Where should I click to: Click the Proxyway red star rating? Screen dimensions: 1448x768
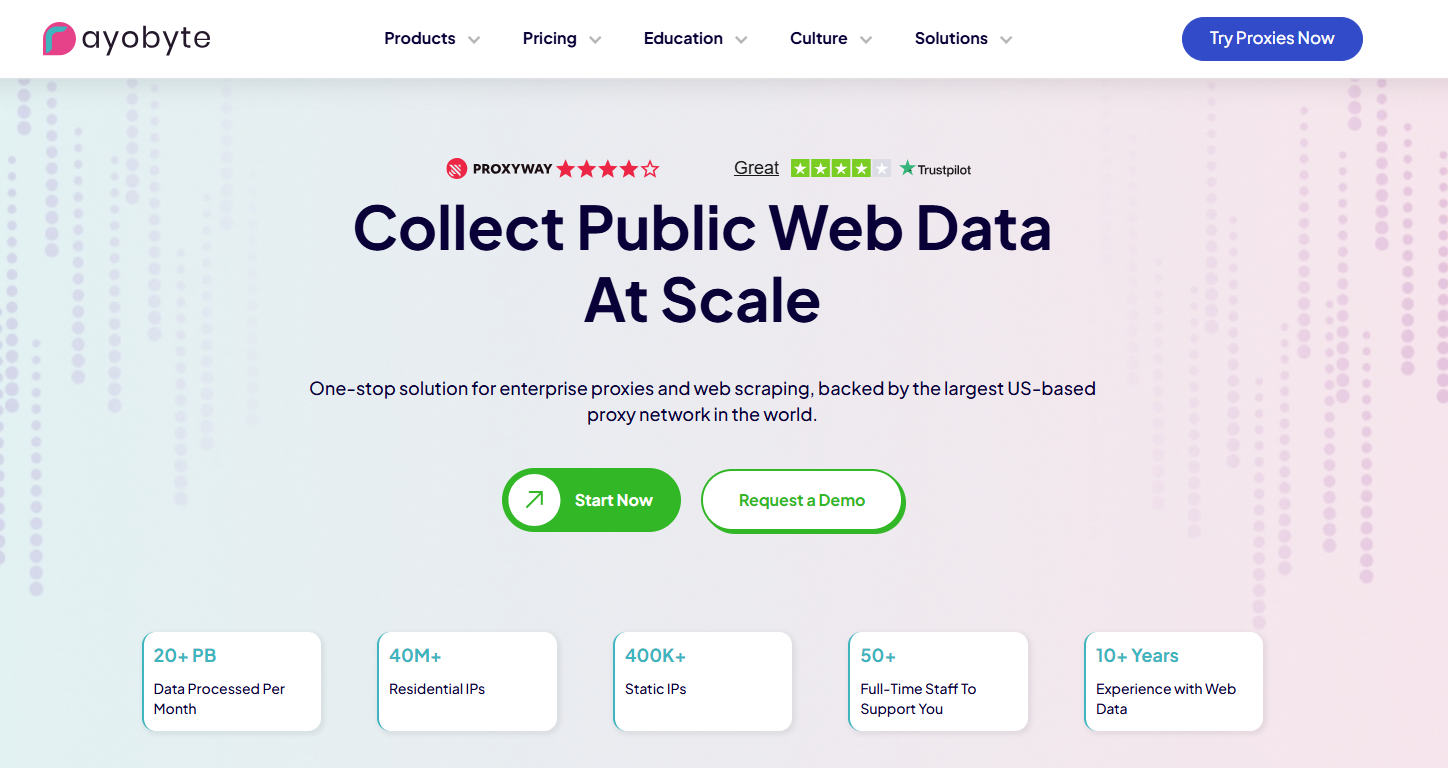click(x=607, y=169)
